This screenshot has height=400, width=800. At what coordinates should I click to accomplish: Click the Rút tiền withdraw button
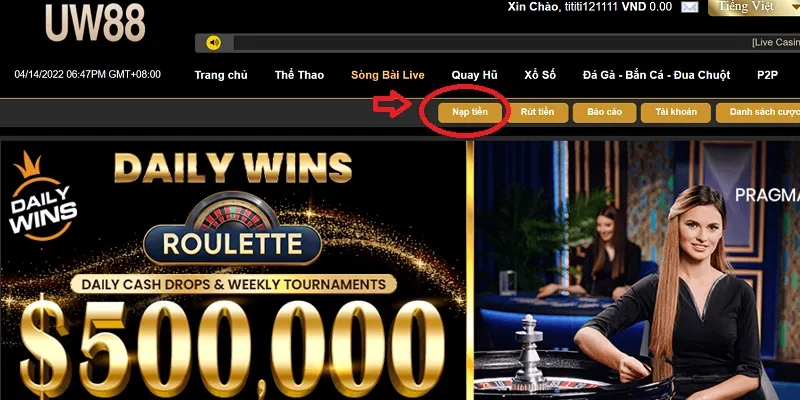coord(537,113)
